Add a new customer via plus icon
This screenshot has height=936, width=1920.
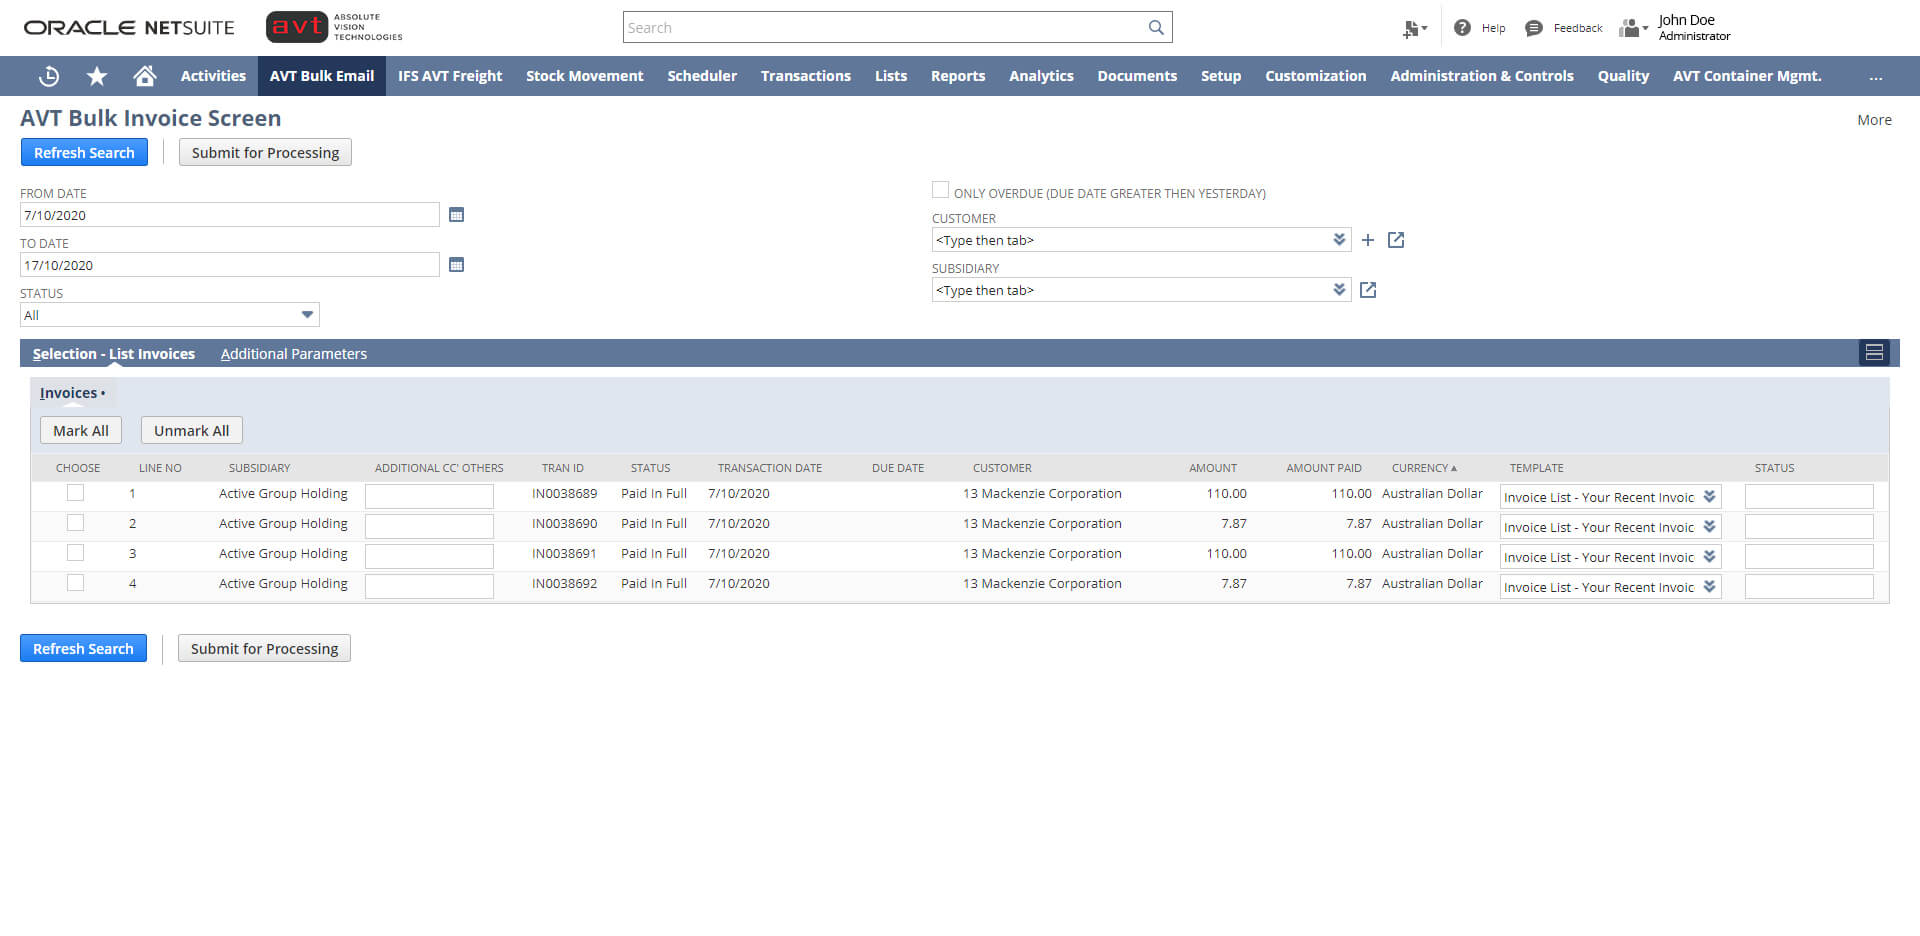pyautogui.click(x=1368, y=240)
